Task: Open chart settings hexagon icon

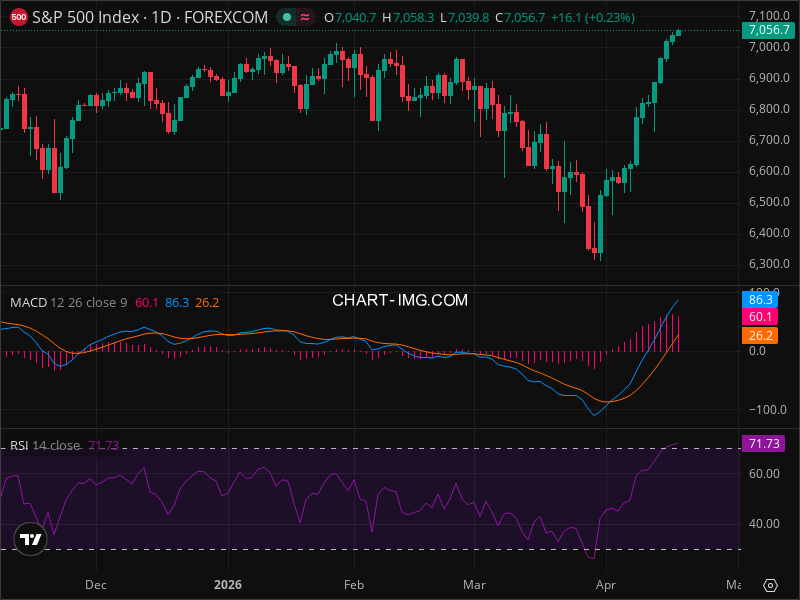Action: (x=770, y=585)
